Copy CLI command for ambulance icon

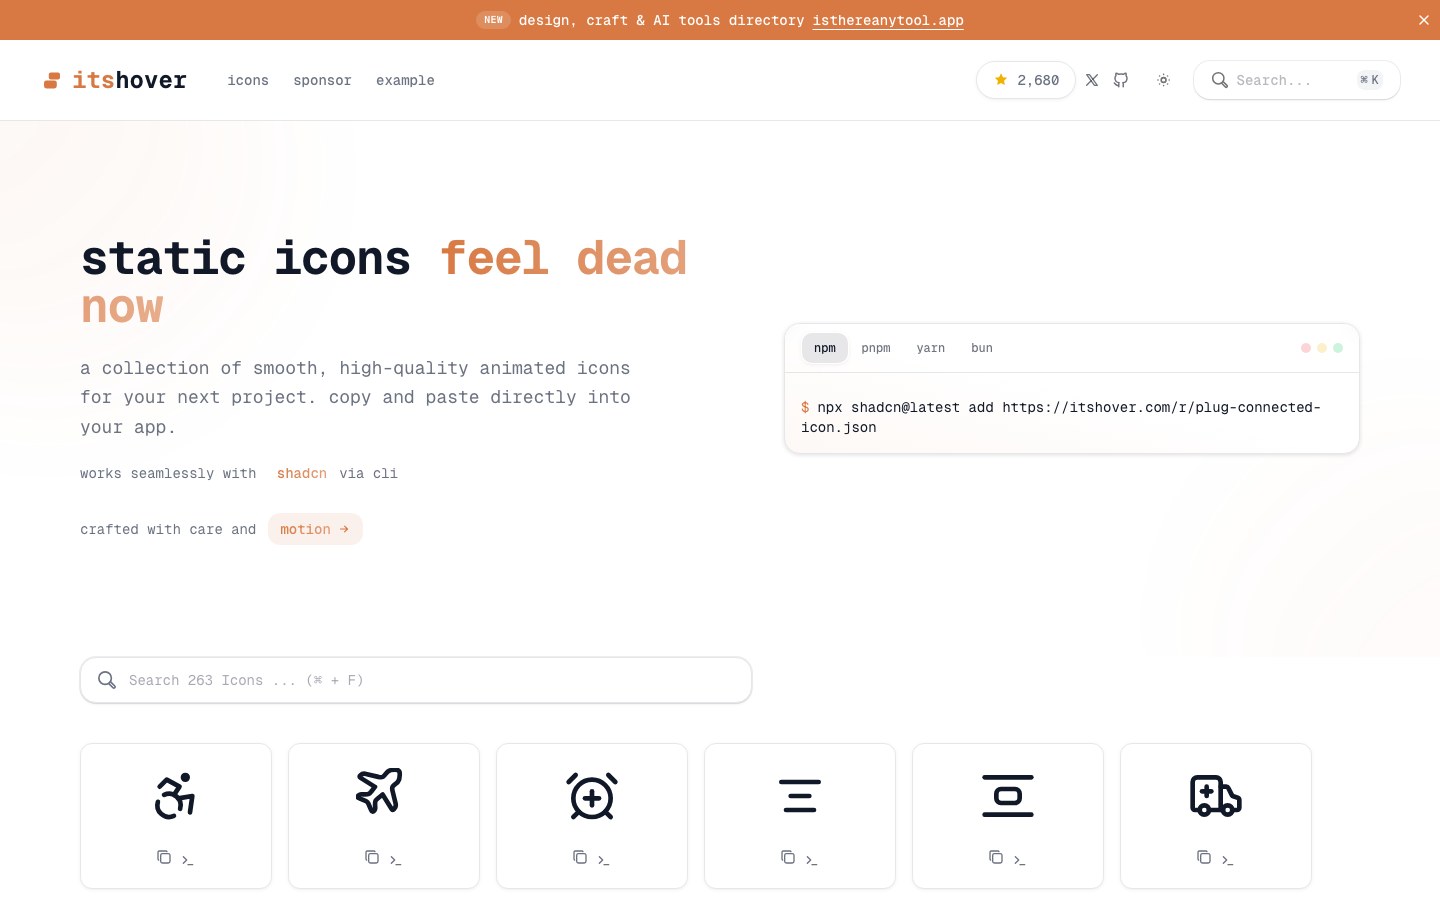(x=1228, y=859)
